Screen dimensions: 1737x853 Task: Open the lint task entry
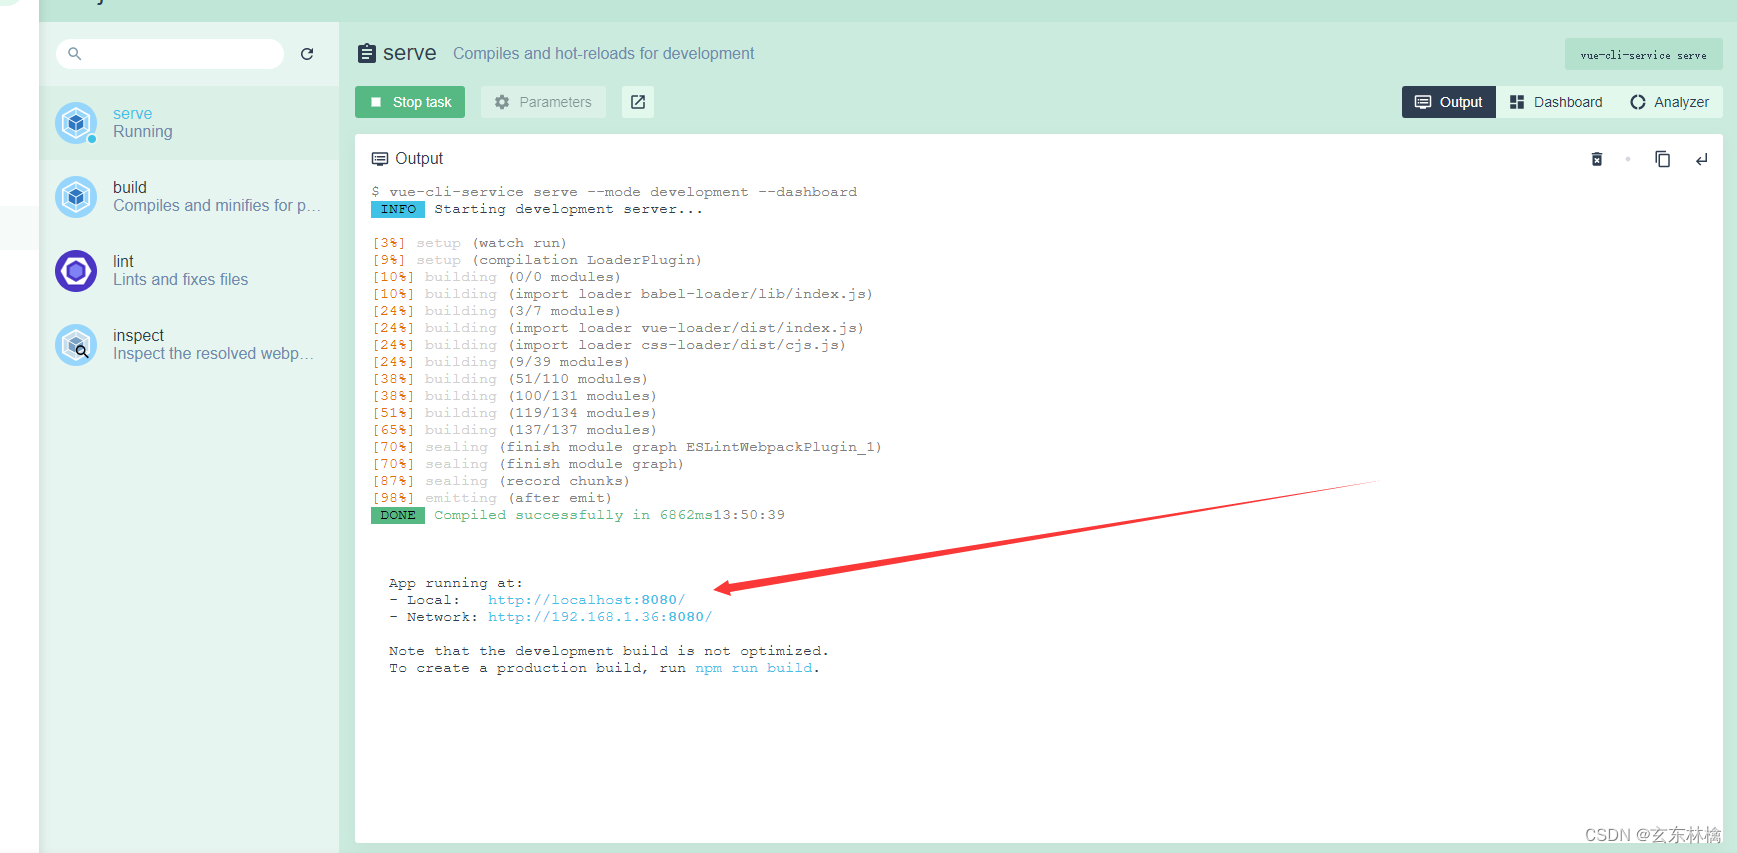[189, 271]
